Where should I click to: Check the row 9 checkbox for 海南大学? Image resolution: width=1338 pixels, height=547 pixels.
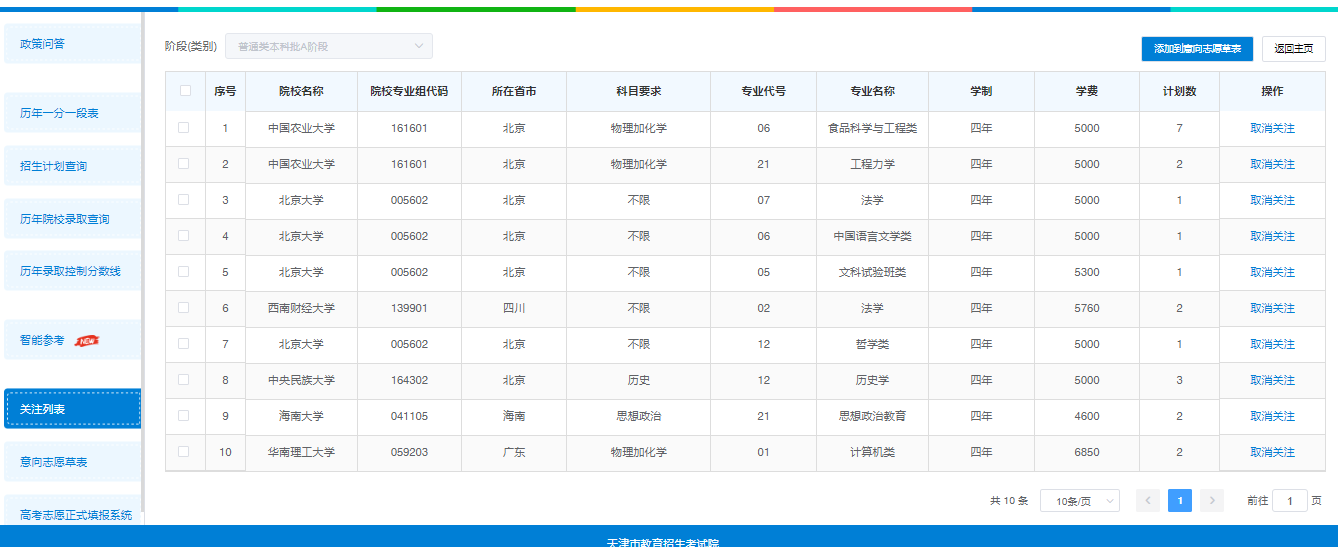coord(183,416)
